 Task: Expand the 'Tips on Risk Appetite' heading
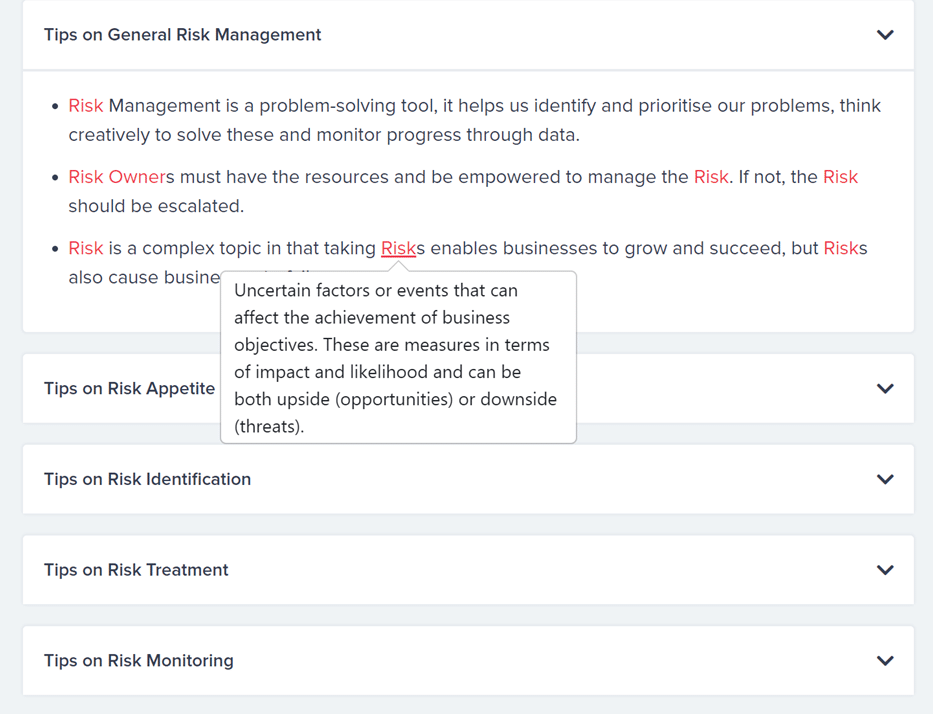pos(130,389)
